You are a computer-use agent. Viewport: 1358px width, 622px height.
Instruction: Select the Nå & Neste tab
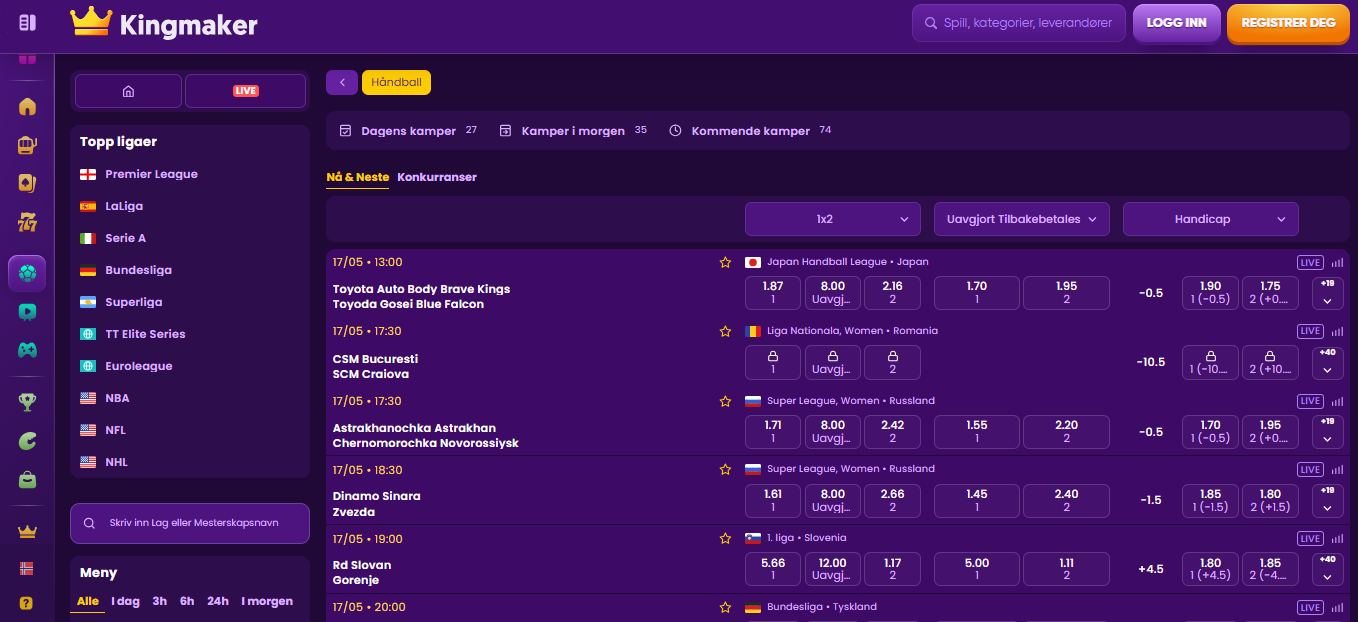358,177
